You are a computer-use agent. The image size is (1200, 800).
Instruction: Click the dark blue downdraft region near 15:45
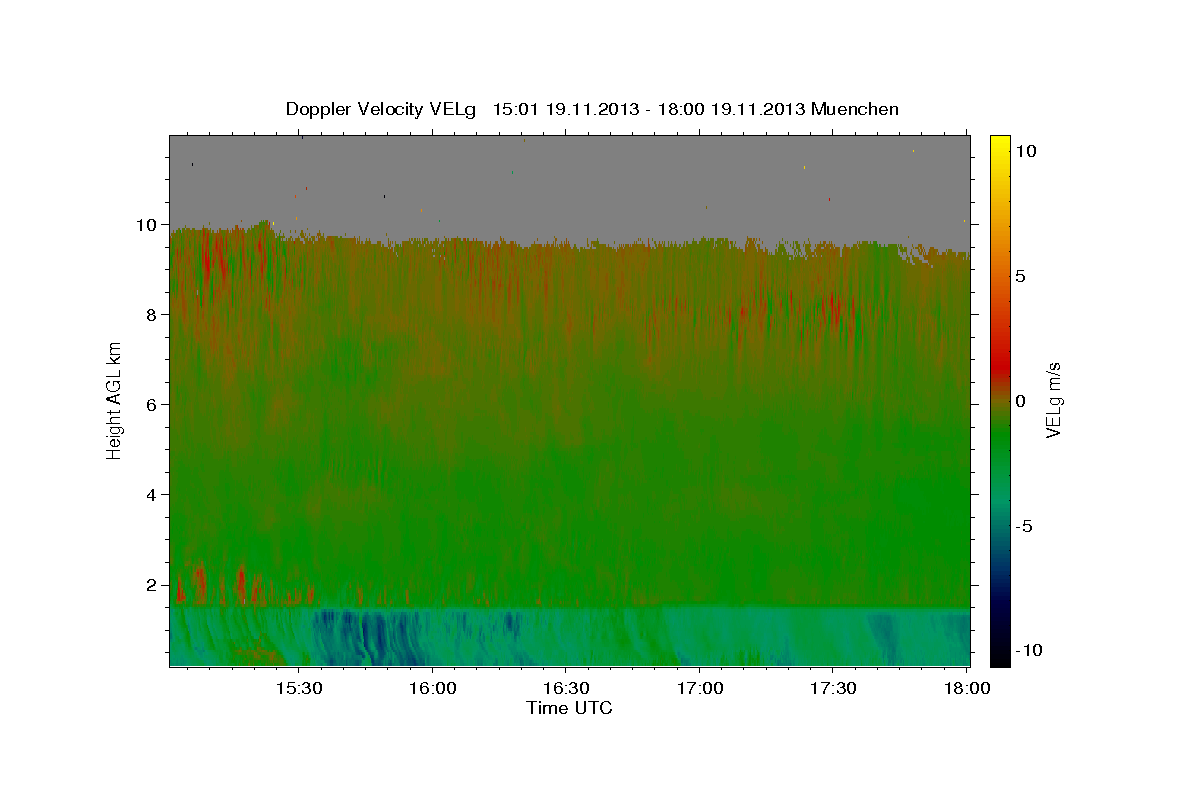click(x=365, y=637)
